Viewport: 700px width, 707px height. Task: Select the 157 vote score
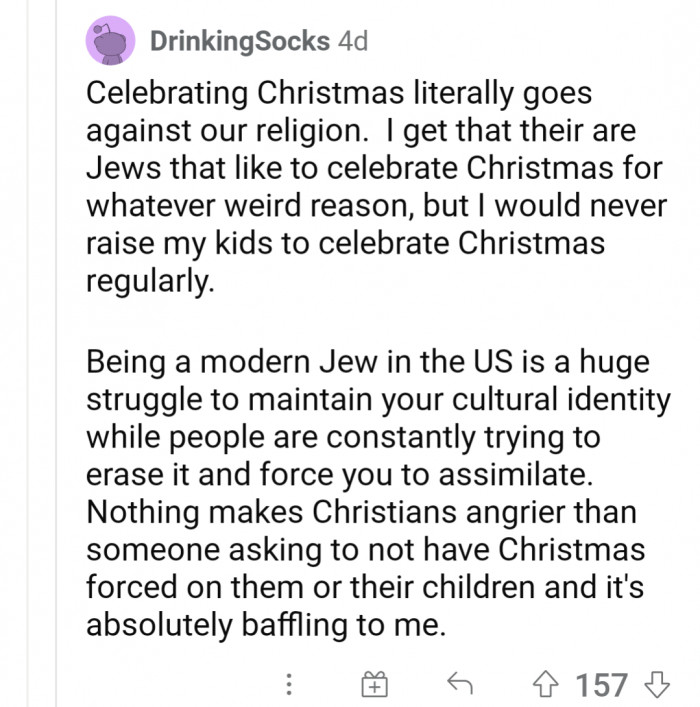pyautogui.click(x=602, y=685)
